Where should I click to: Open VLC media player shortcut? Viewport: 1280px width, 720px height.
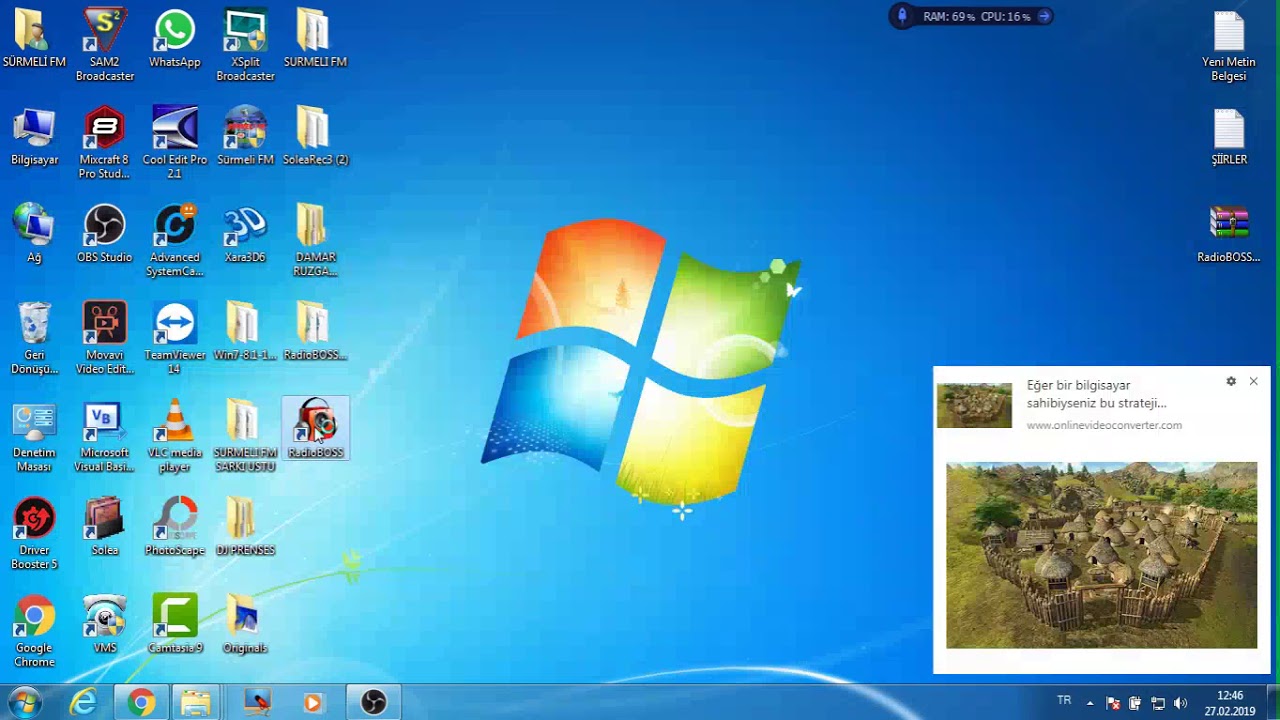[x=175, y=436]
